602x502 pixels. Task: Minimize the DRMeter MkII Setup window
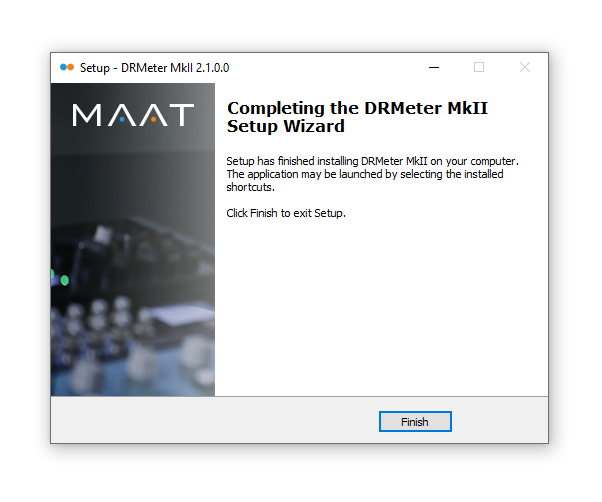pyautogui.click(x=434, y=68)
